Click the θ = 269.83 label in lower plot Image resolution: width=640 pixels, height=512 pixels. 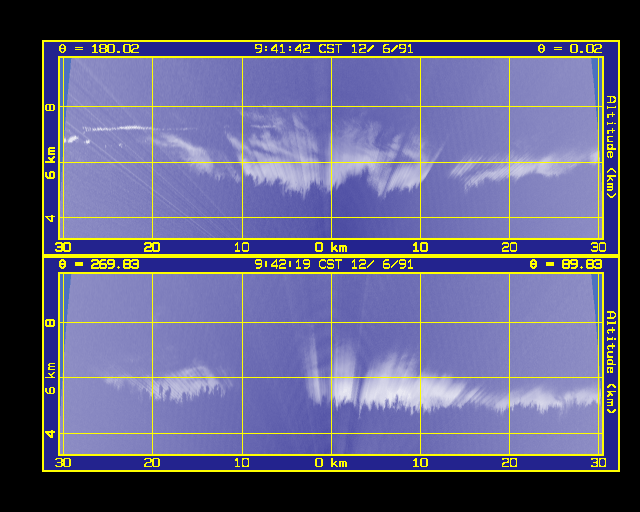(x=99, y=265)
